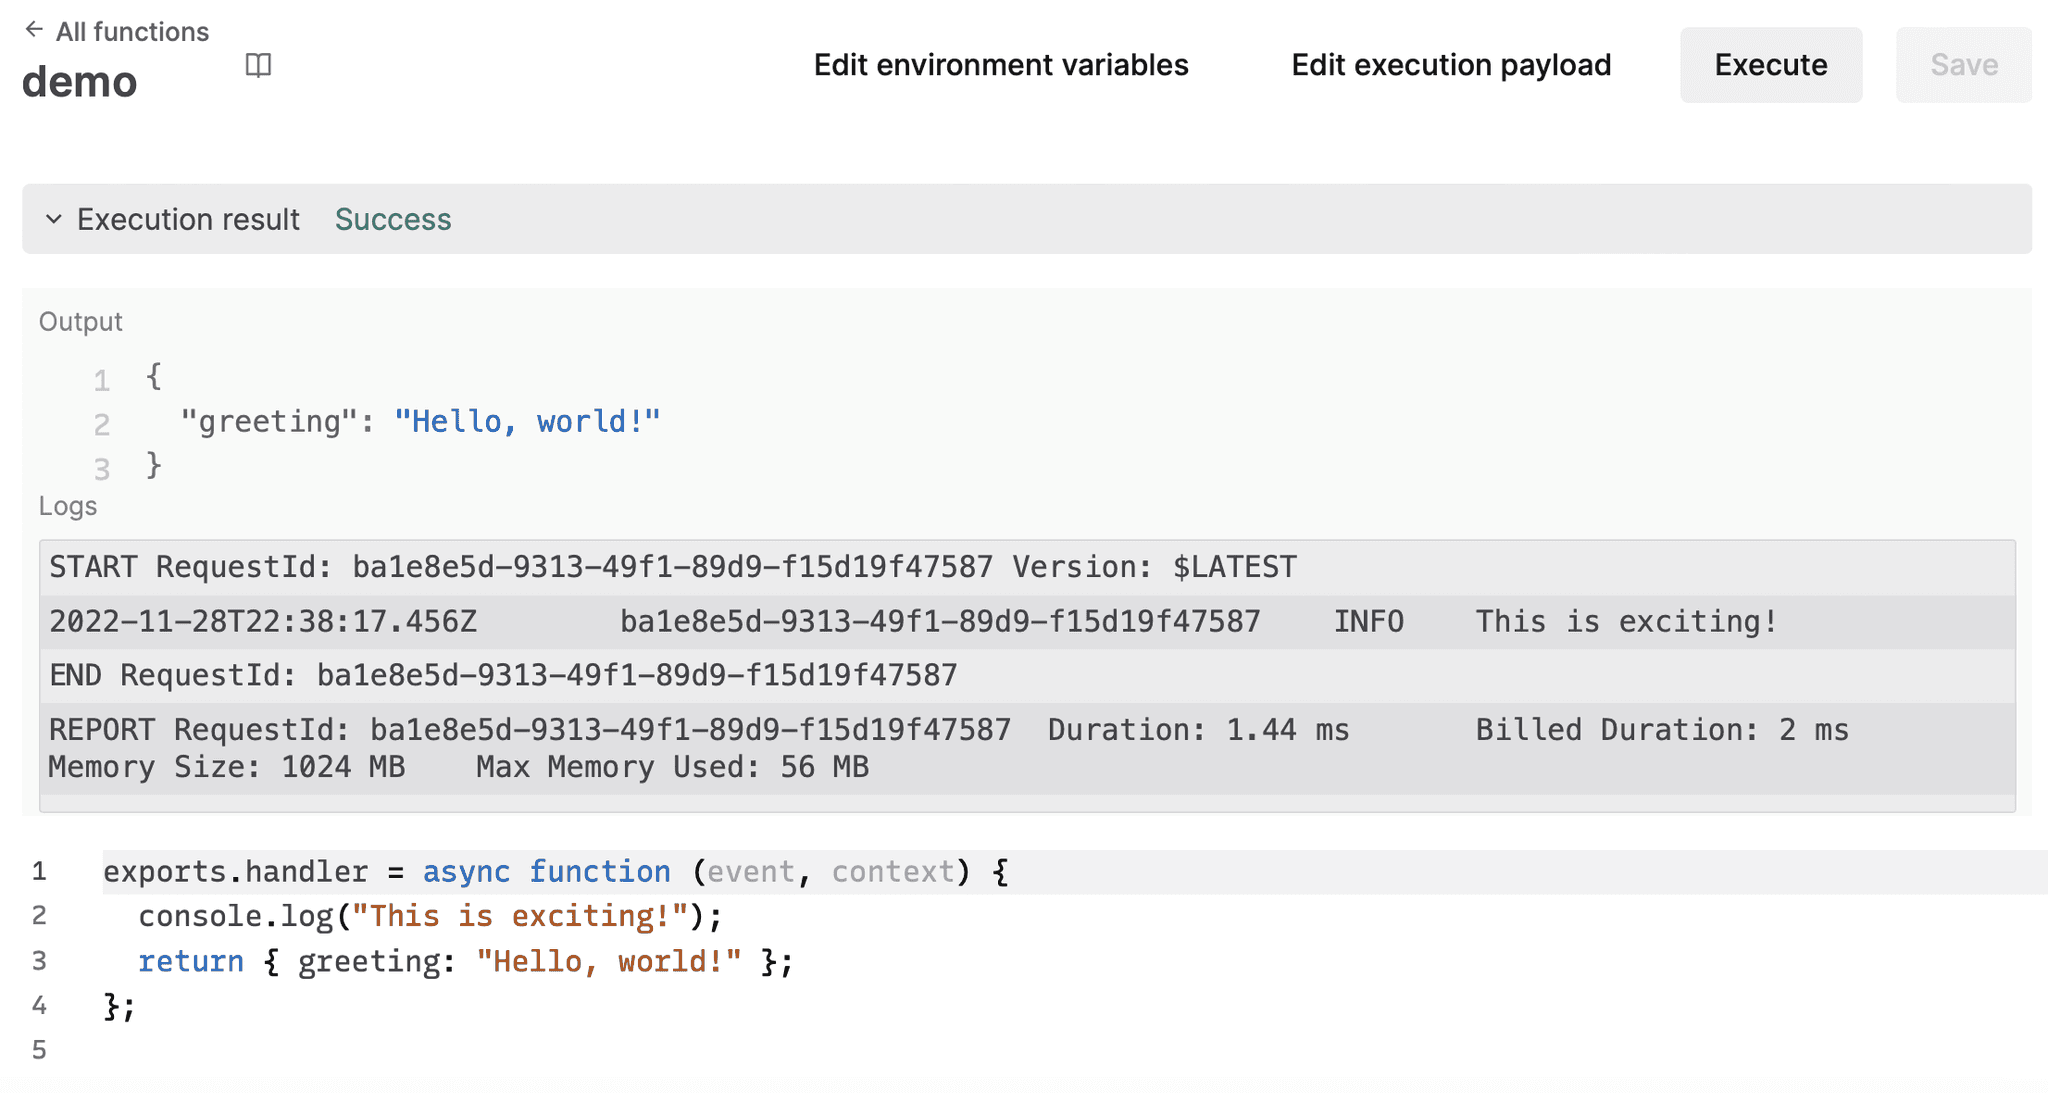Screen dimensions: 2048x1093
Task: Click the back arrow to All functions
Action: (35, 29)
